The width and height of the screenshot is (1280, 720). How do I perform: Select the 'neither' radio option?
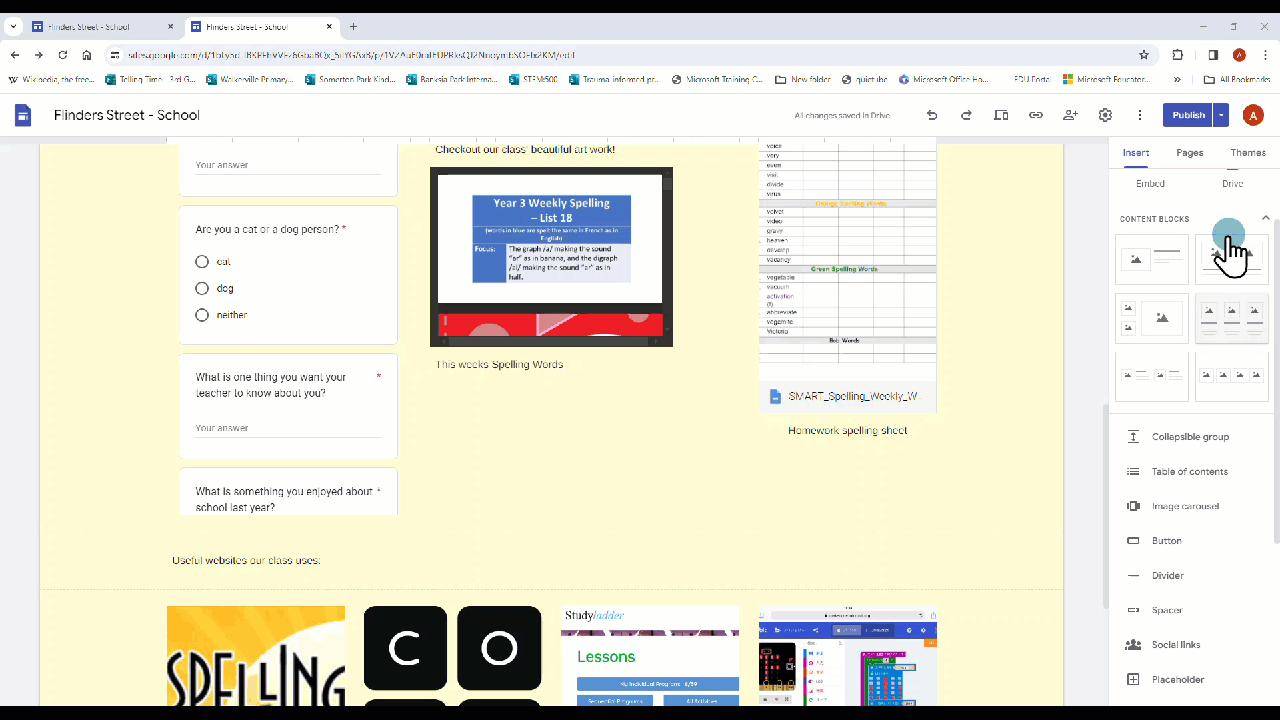point(202,315)
